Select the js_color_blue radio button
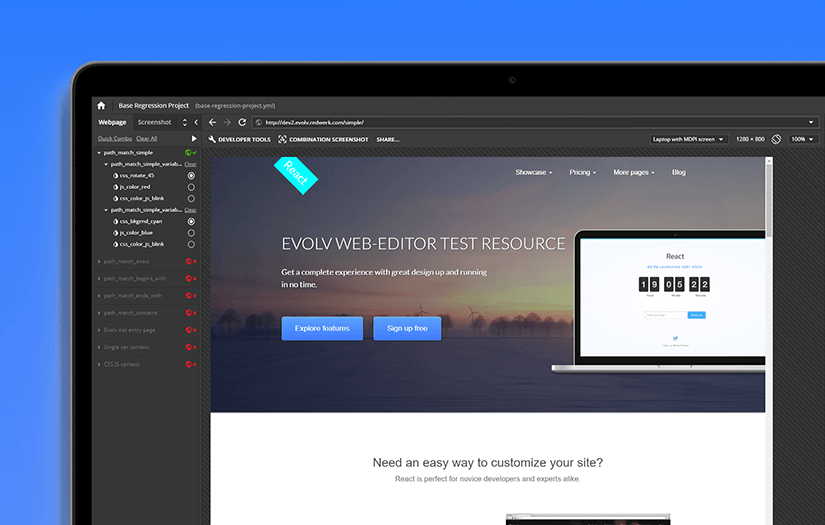The height and width of the screenshot is (525, 825). pos(191,233)
